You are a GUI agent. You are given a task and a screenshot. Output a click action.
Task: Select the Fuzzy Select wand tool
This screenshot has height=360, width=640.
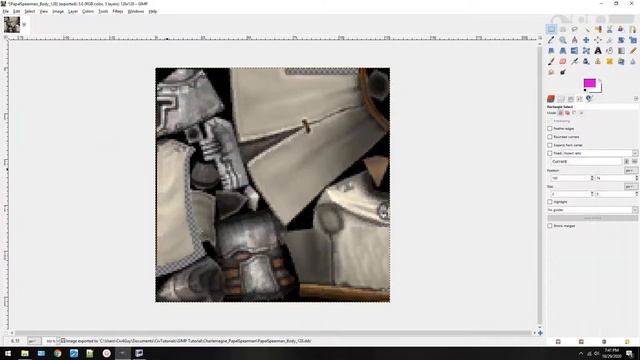point(586,29)
